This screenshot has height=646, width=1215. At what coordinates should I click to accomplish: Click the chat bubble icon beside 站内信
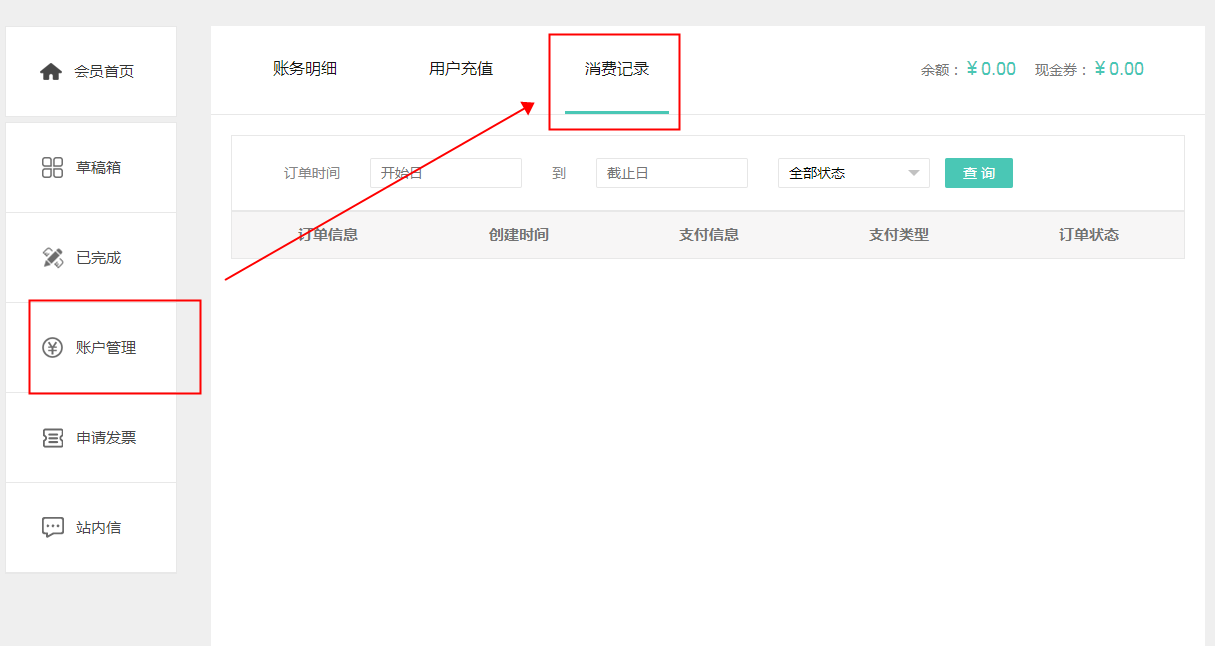(52, 528)
